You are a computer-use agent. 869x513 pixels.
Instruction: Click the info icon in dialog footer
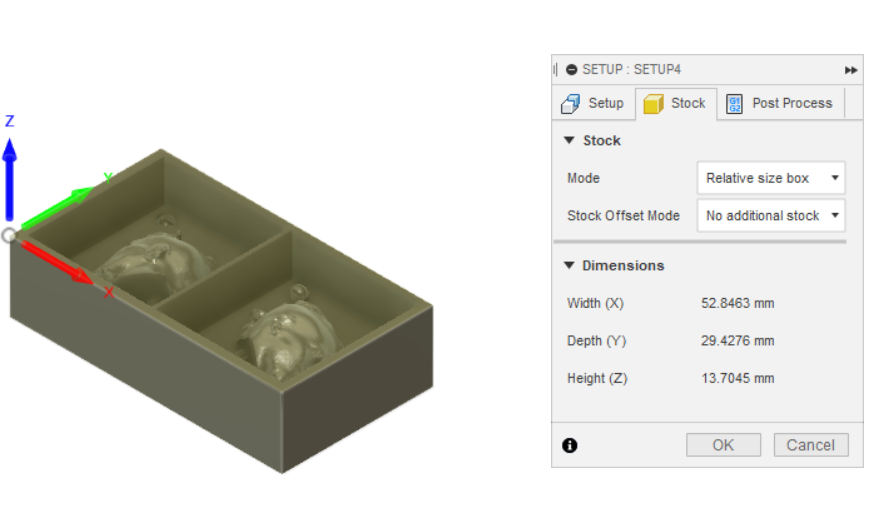point(570,445)
